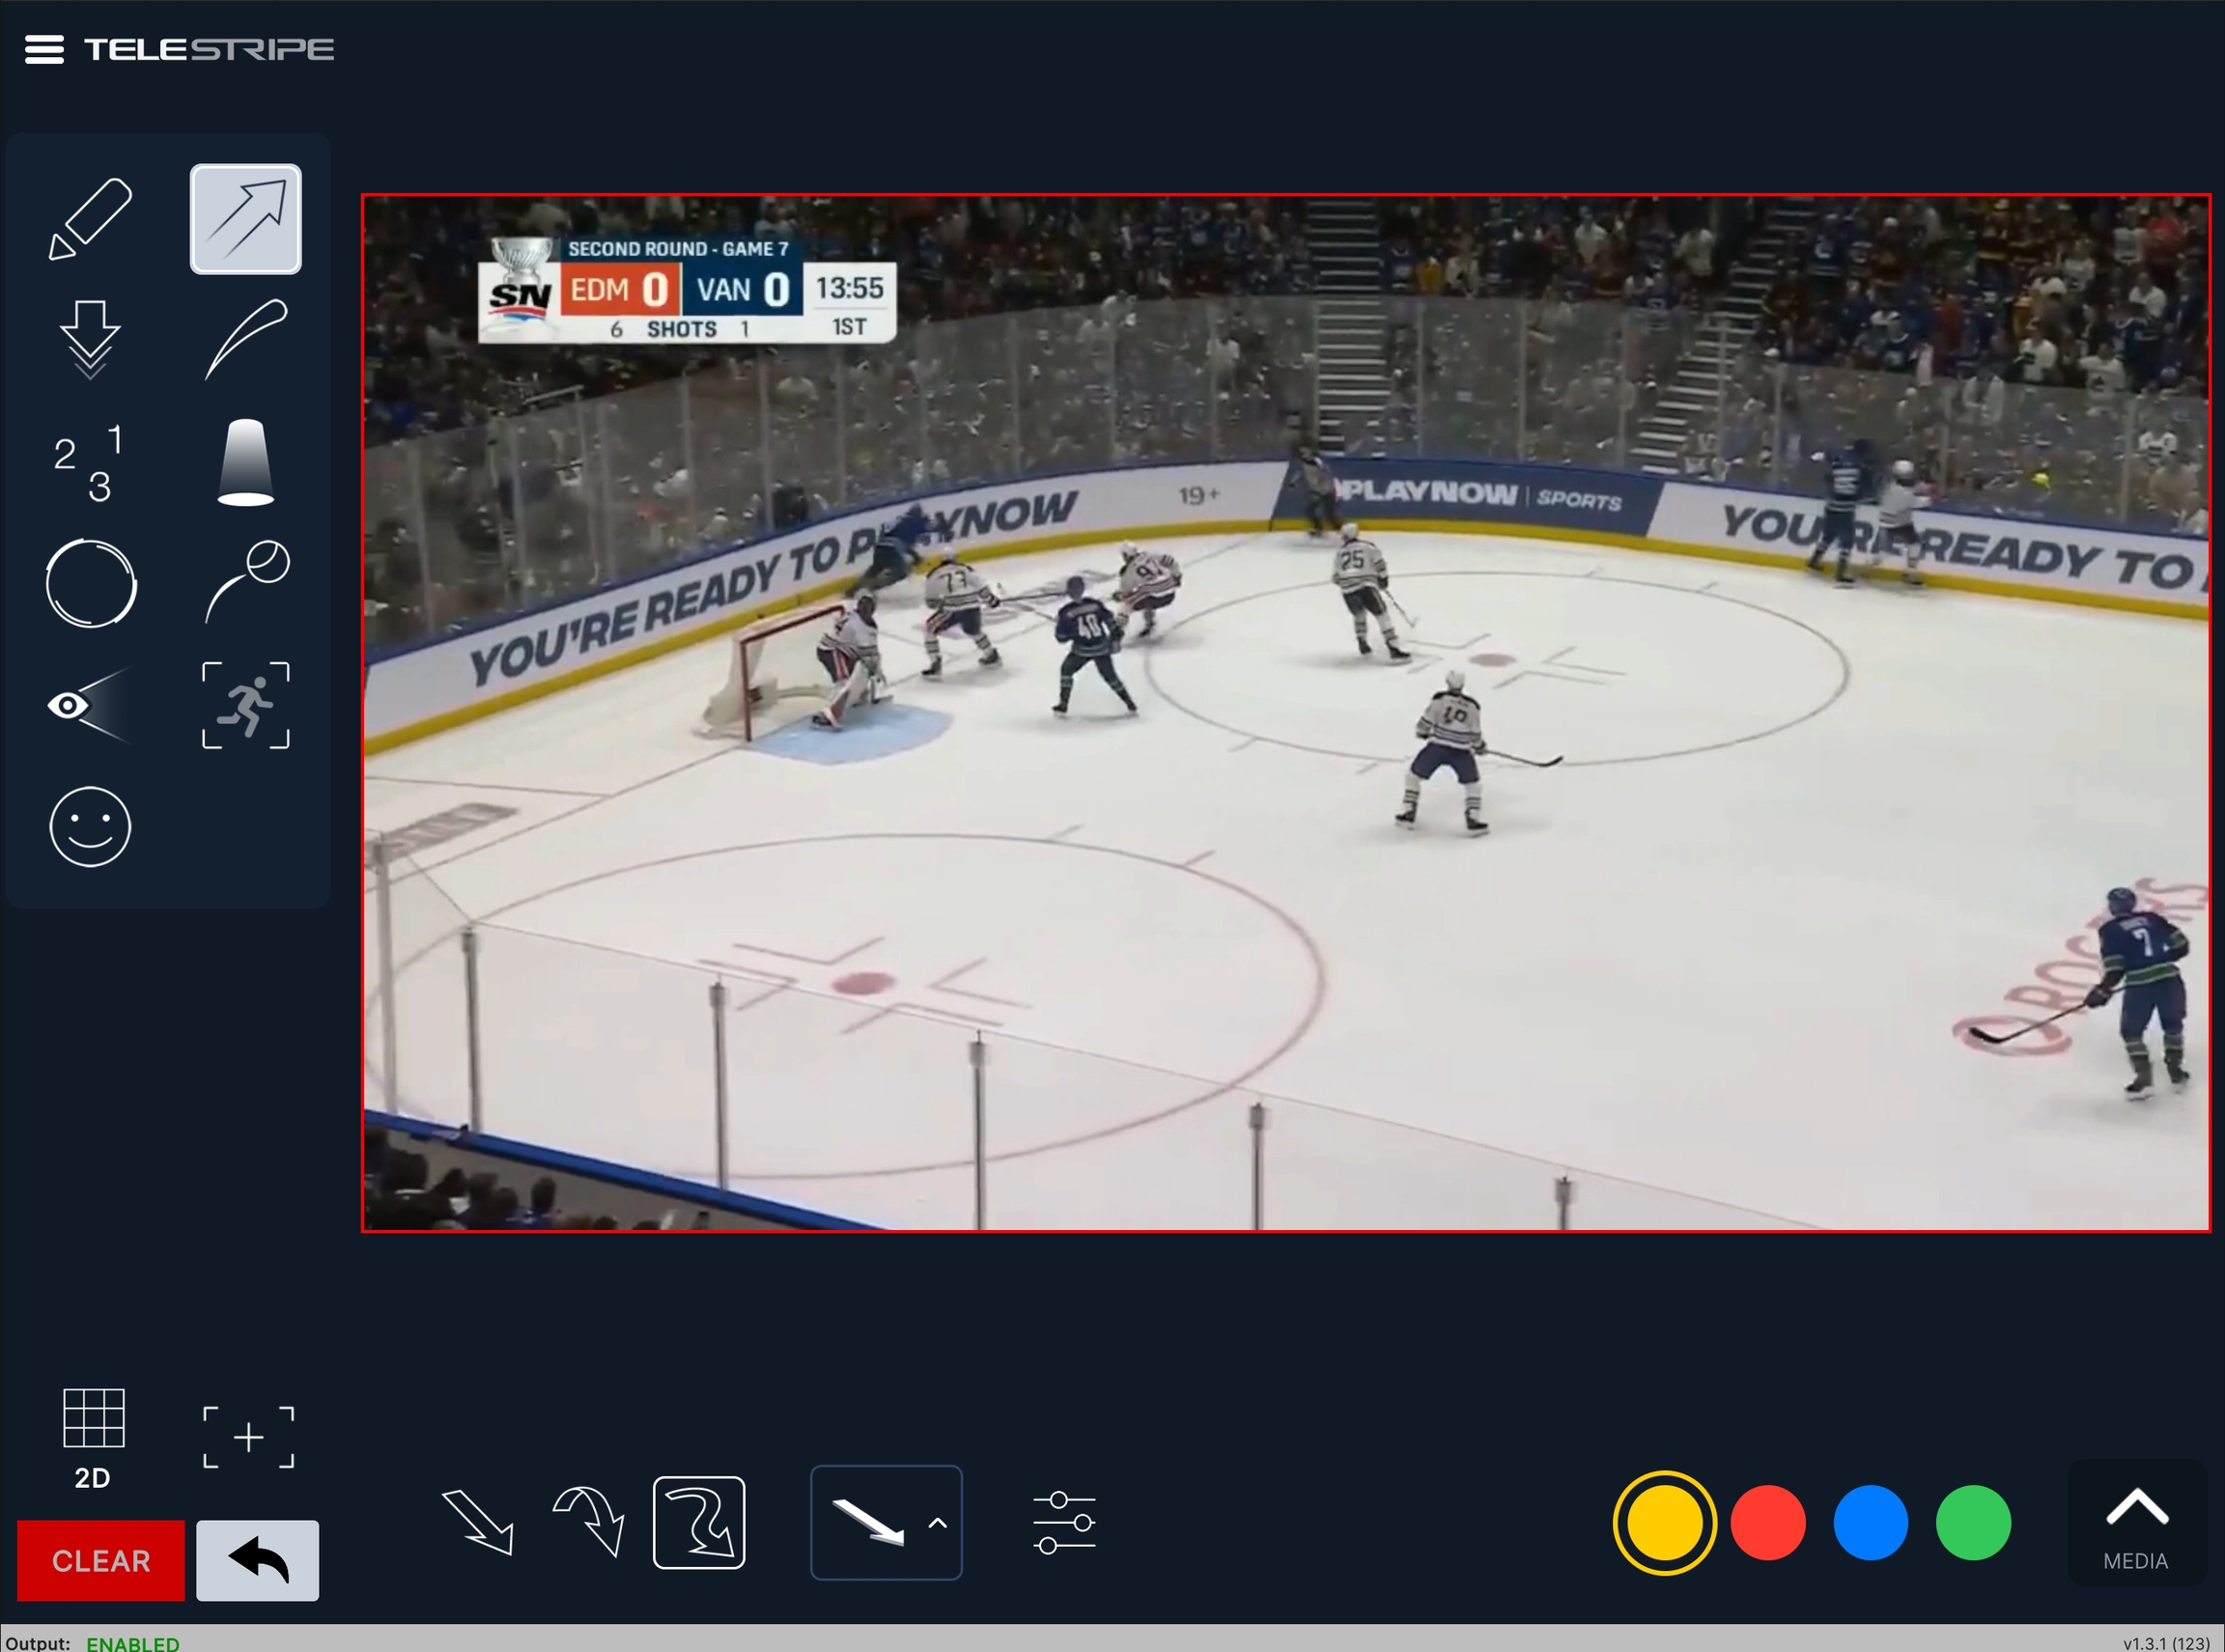Select the straight arrow tool
This screenshot has width=2225, height=1652.
245,219
